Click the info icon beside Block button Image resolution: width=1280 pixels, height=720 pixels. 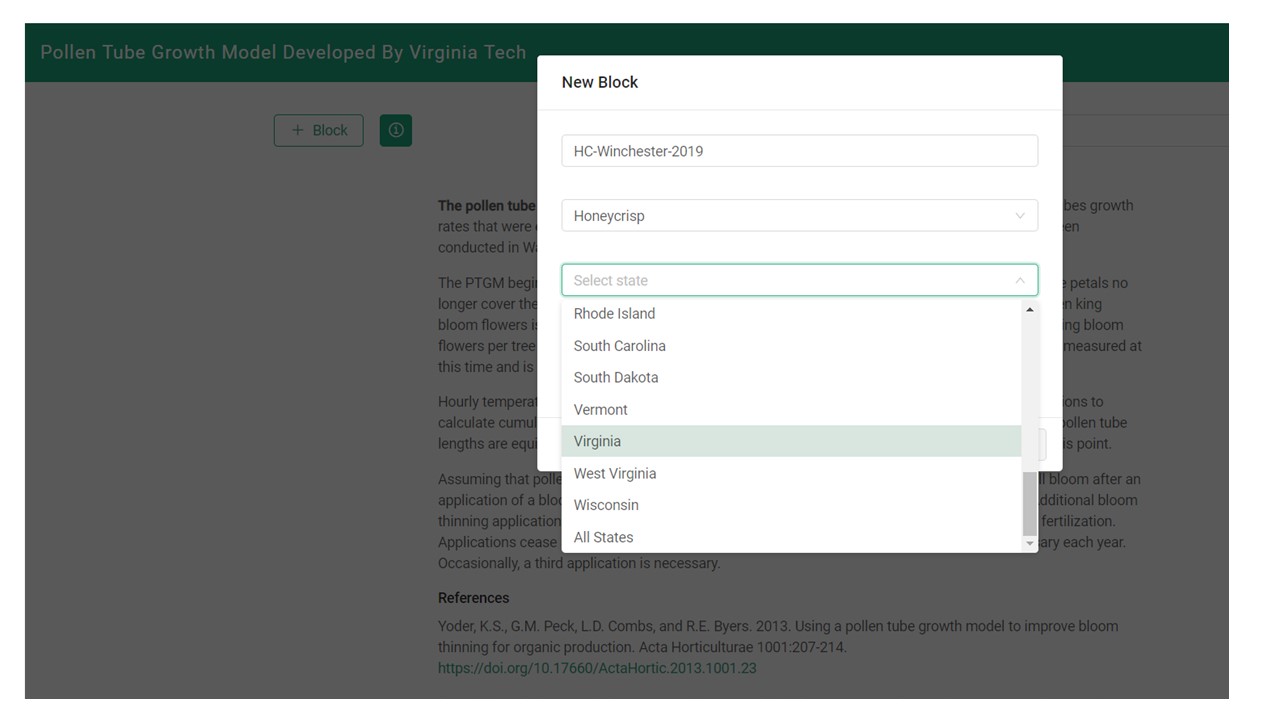coord(395,130)
